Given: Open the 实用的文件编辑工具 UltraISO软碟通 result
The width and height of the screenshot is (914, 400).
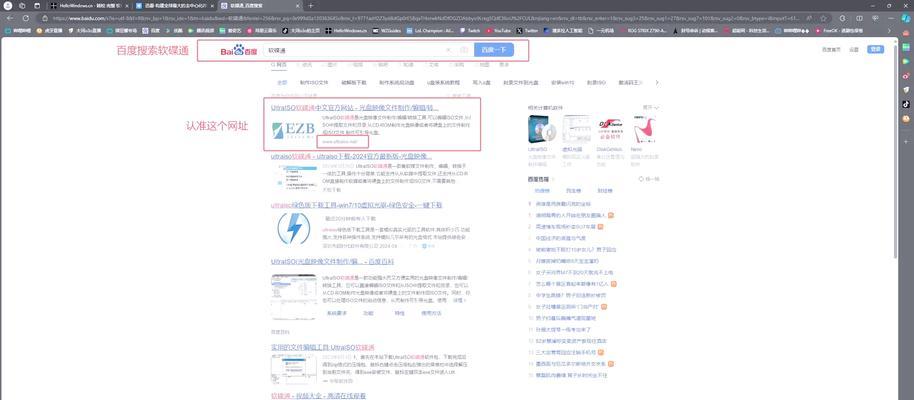Looking at the screenshot, I should pos(322,347).
